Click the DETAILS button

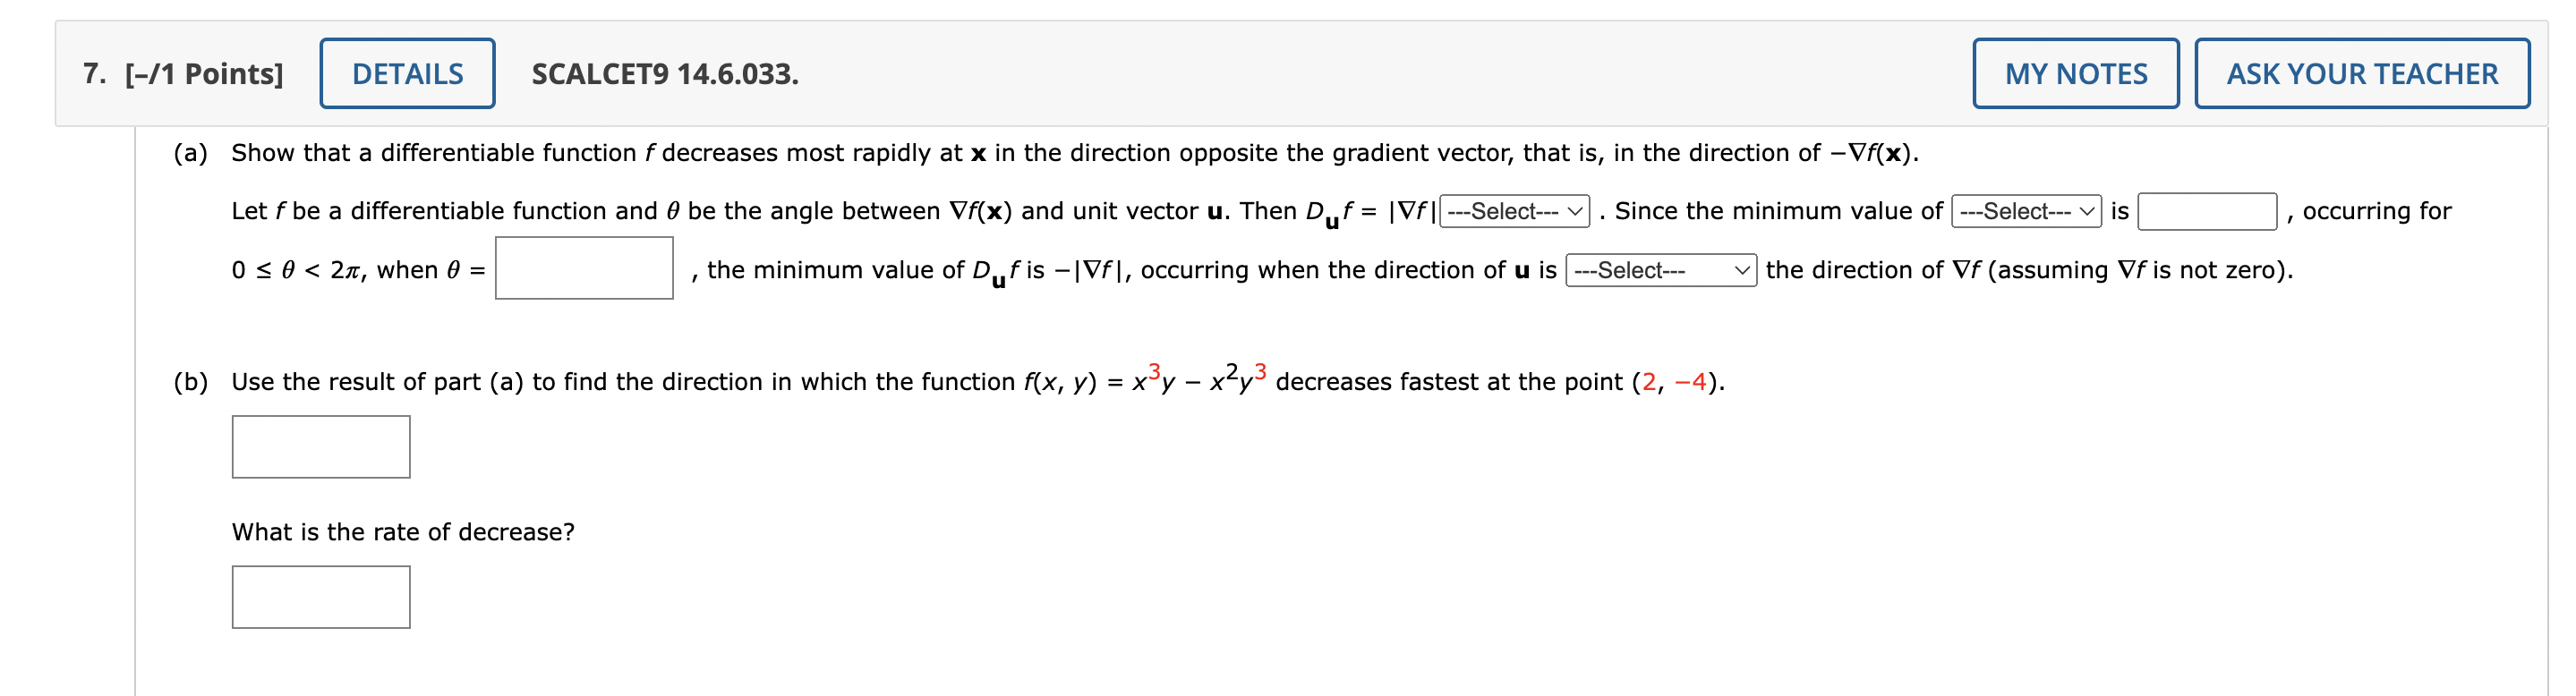click(407, 73)
